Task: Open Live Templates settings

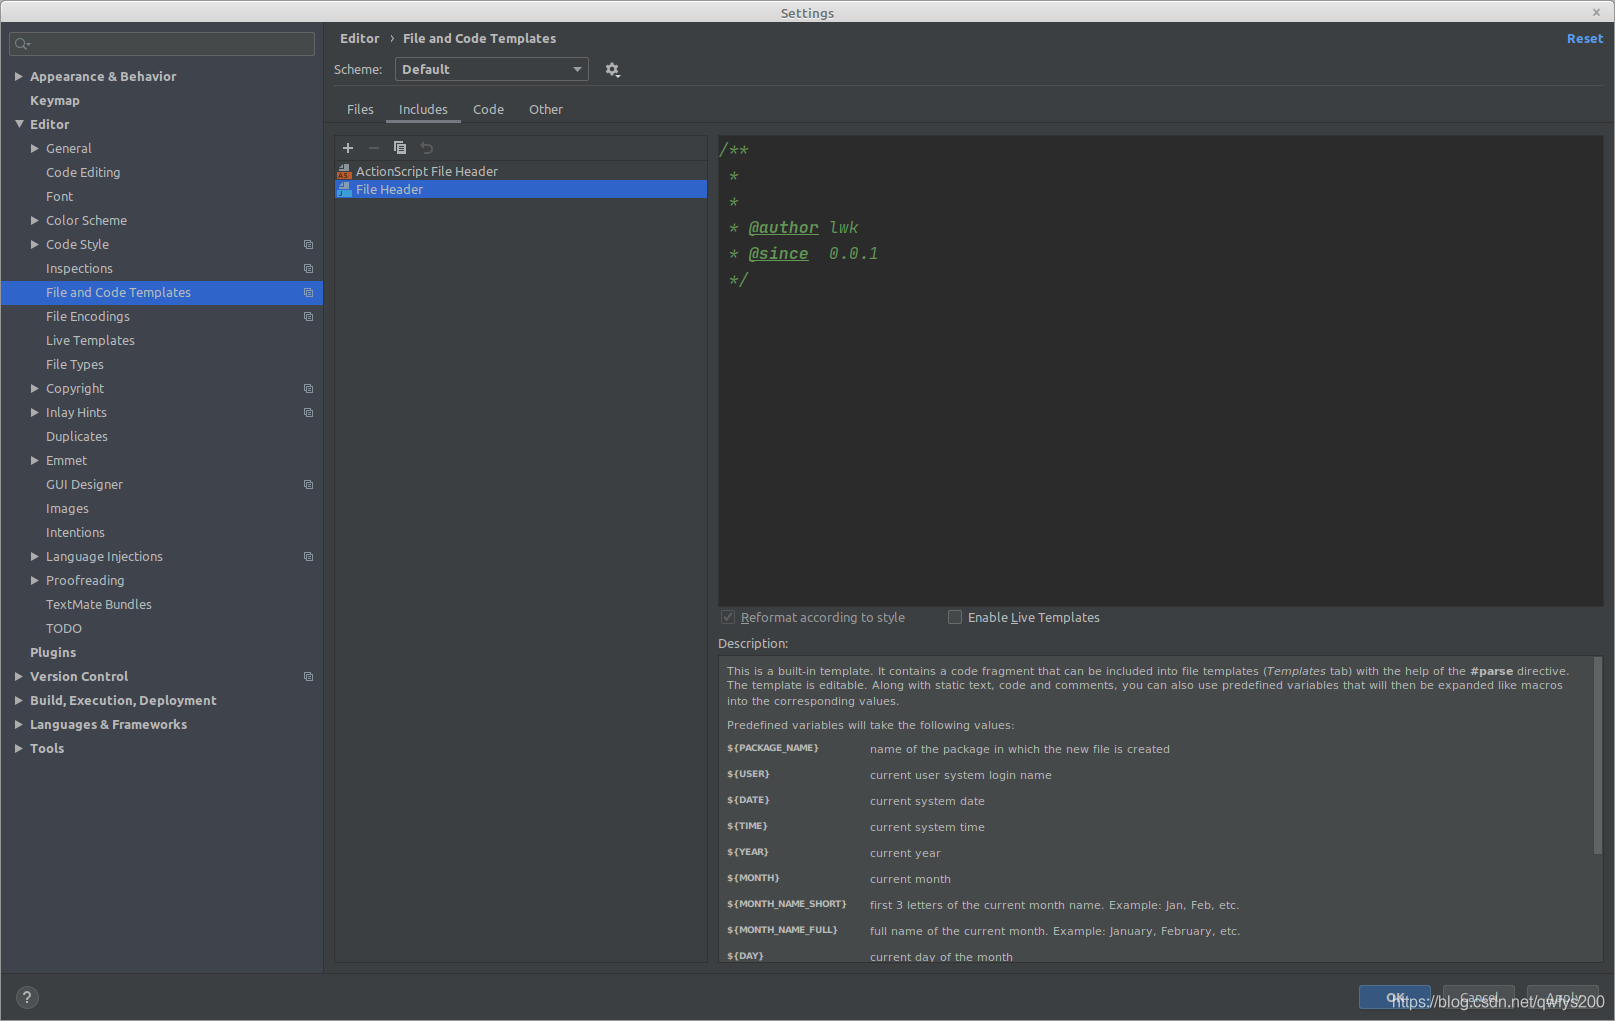Action: pyautogui.click(x=90, y=340)
